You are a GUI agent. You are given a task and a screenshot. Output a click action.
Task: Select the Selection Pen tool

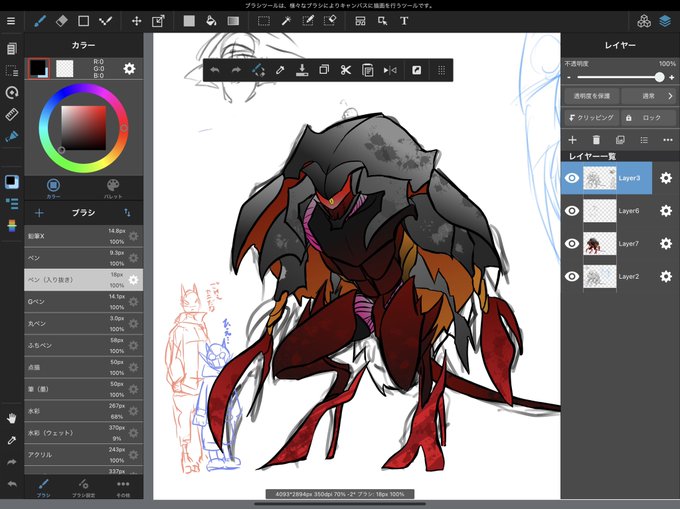coord(308,21)
